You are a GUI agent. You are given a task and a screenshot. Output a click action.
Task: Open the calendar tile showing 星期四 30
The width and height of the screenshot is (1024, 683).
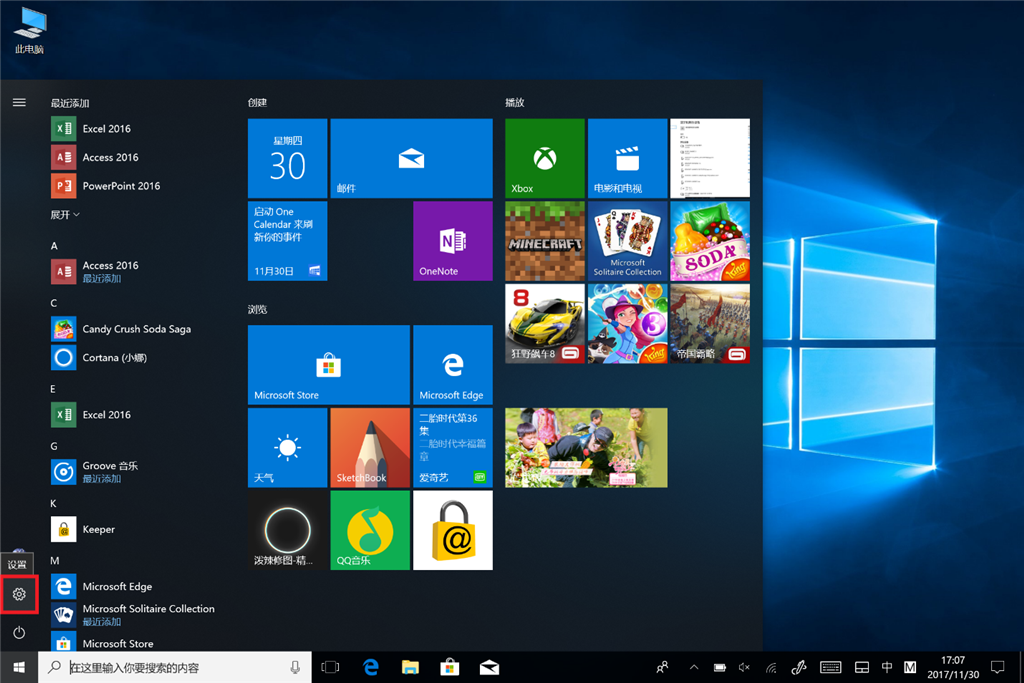(287, 158)
